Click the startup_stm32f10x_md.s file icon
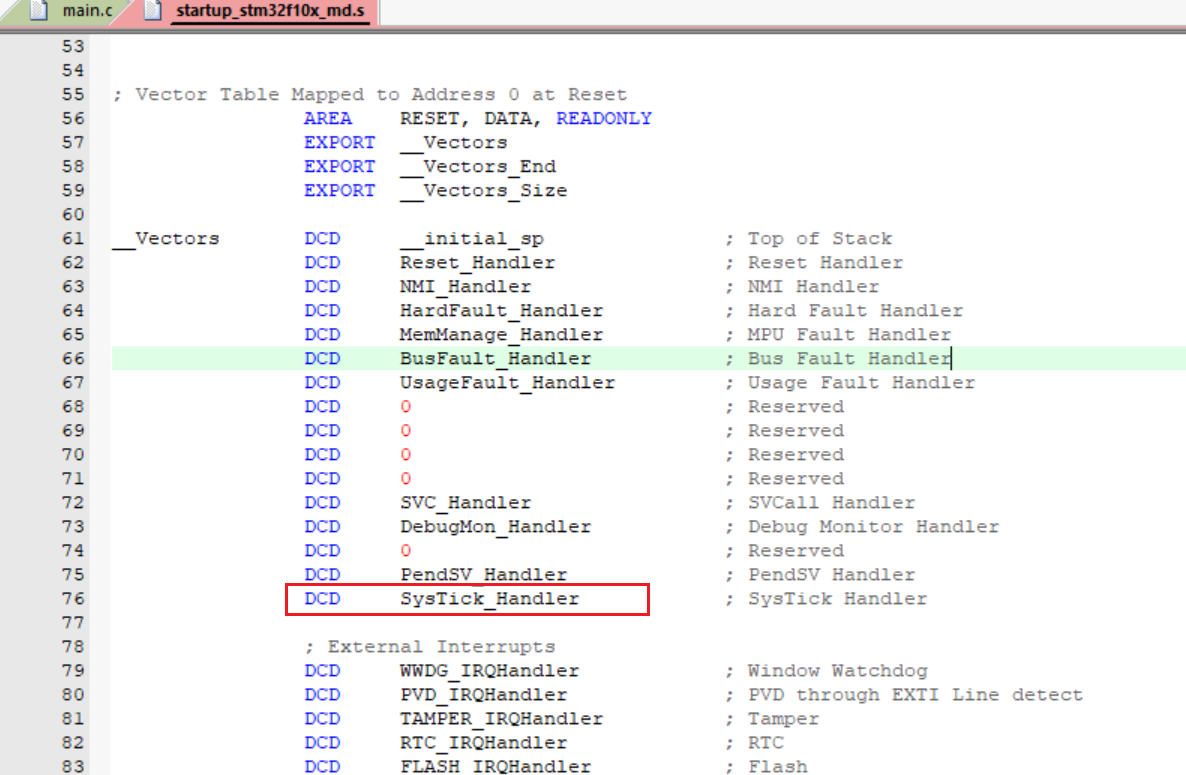 point(153,11)
